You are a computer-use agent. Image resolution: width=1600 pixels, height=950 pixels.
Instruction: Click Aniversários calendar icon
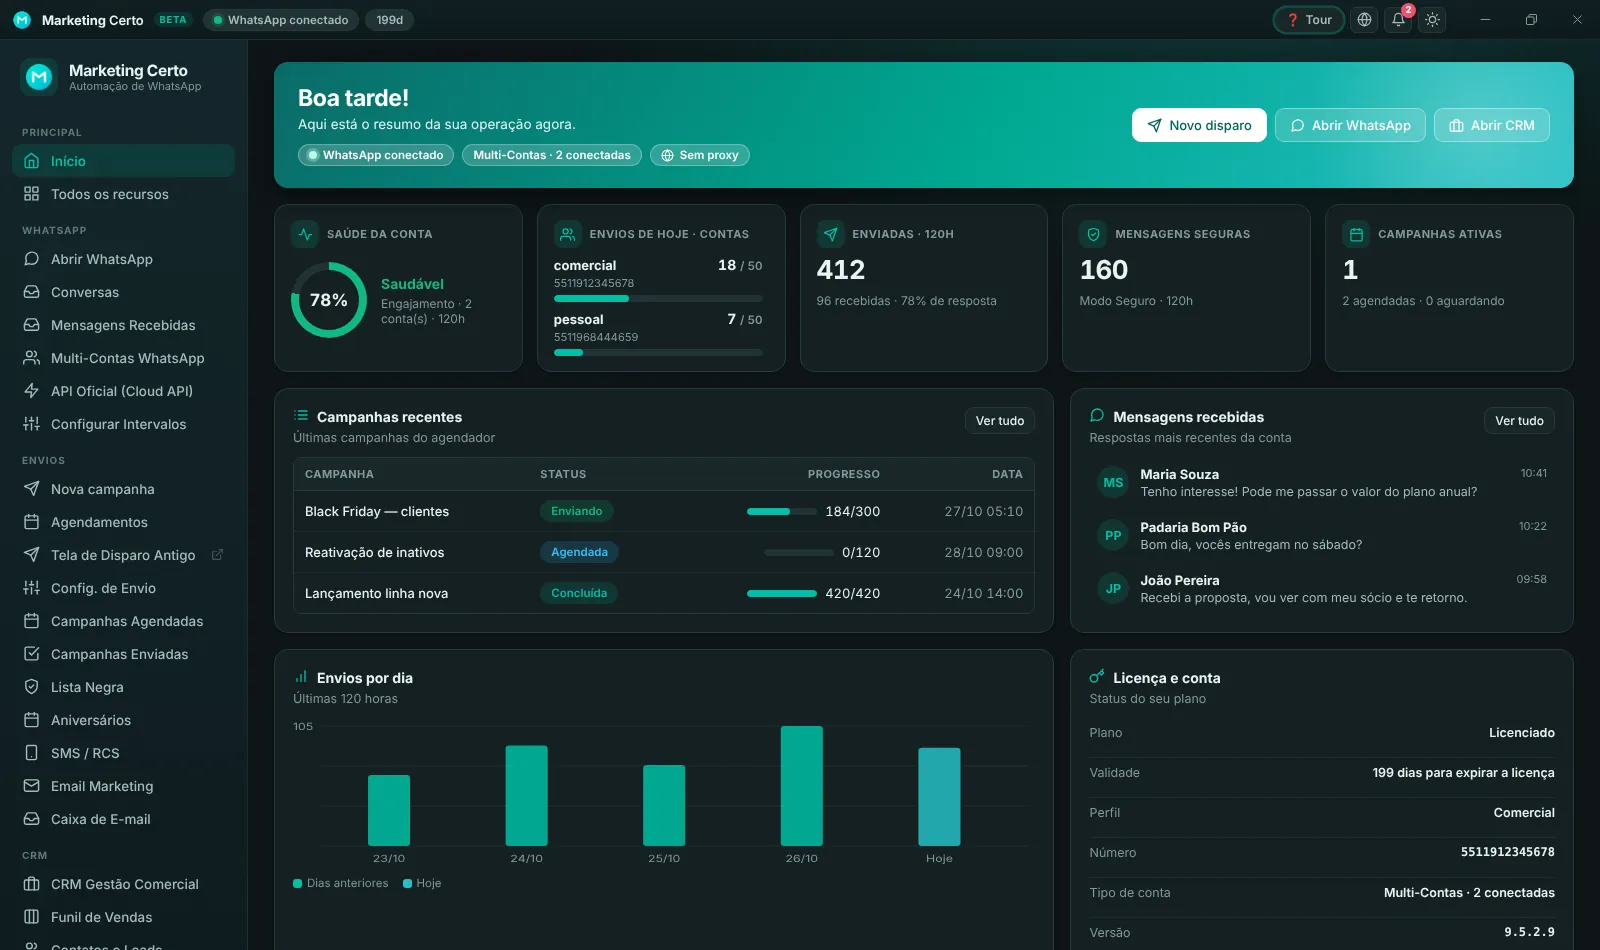pyautogui.click(x=31, y=720)
